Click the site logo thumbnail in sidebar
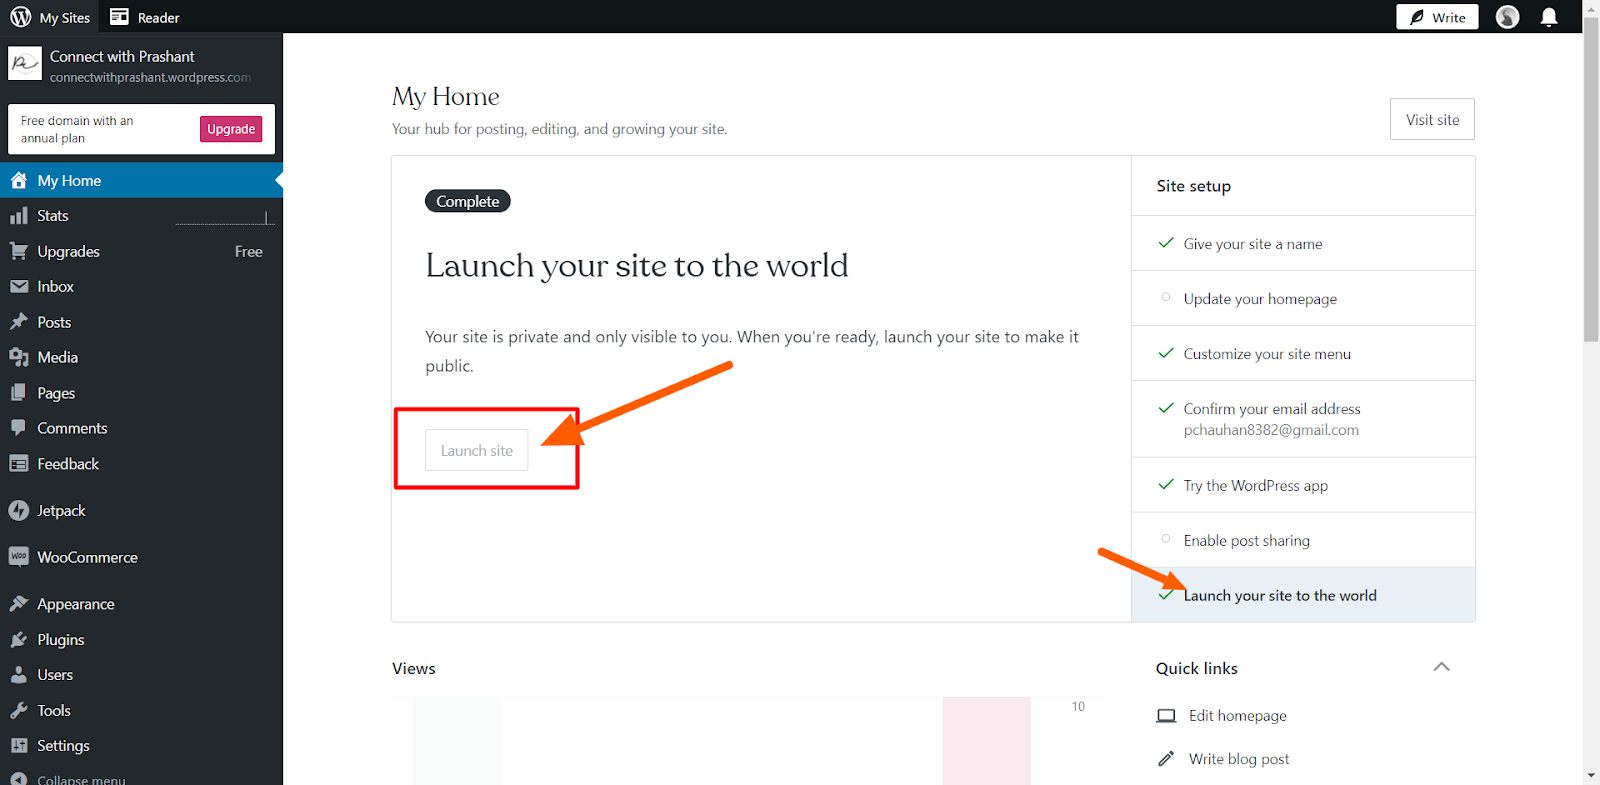The image size is (1600, 785). pyautogui.click(x=25, y=63)
